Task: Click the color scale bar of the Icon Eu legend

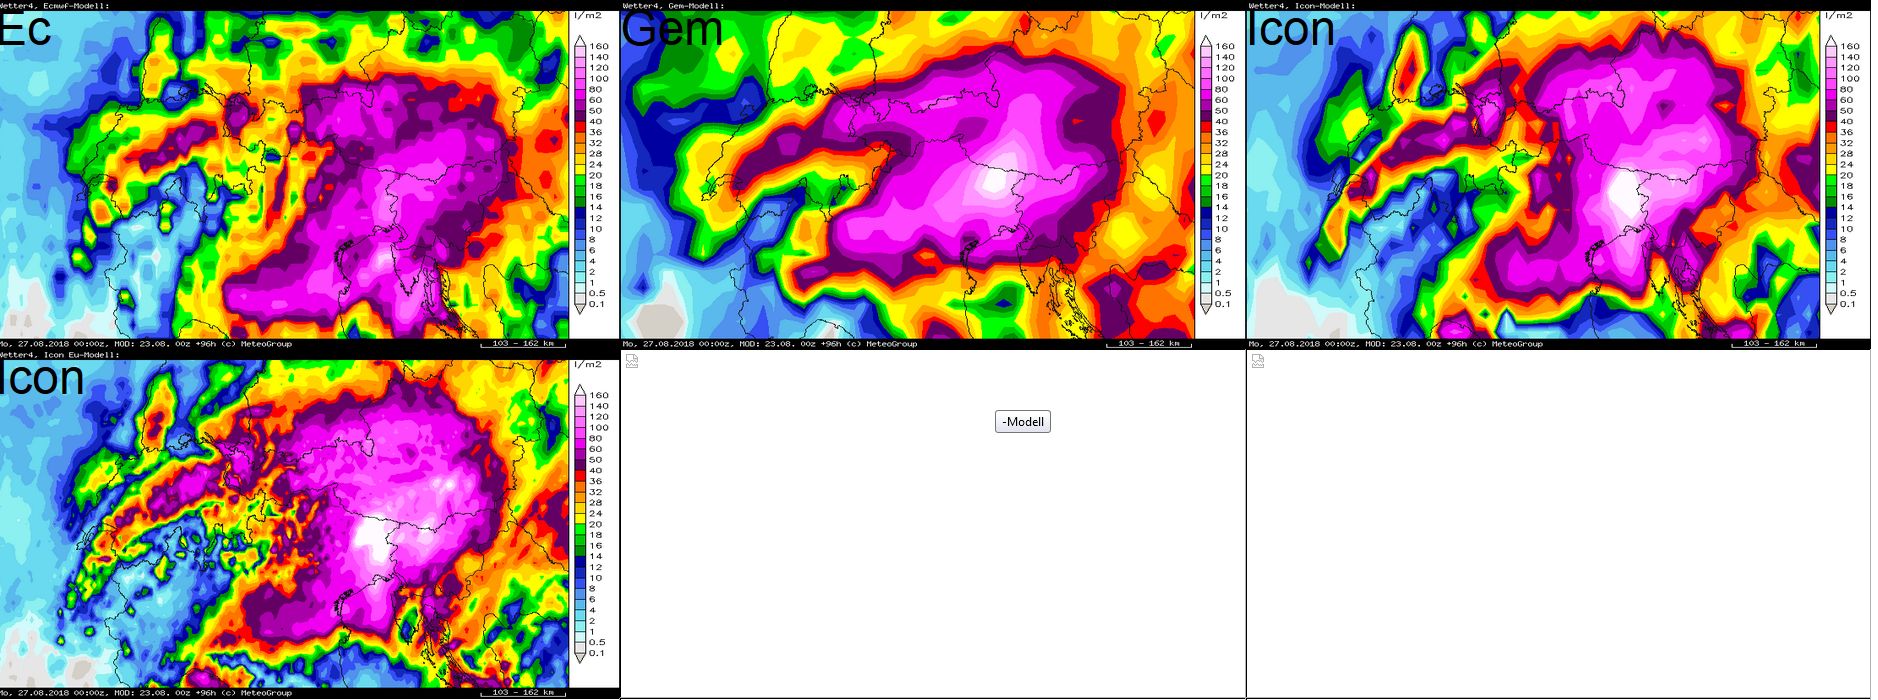Action: (x=580, y=524)
